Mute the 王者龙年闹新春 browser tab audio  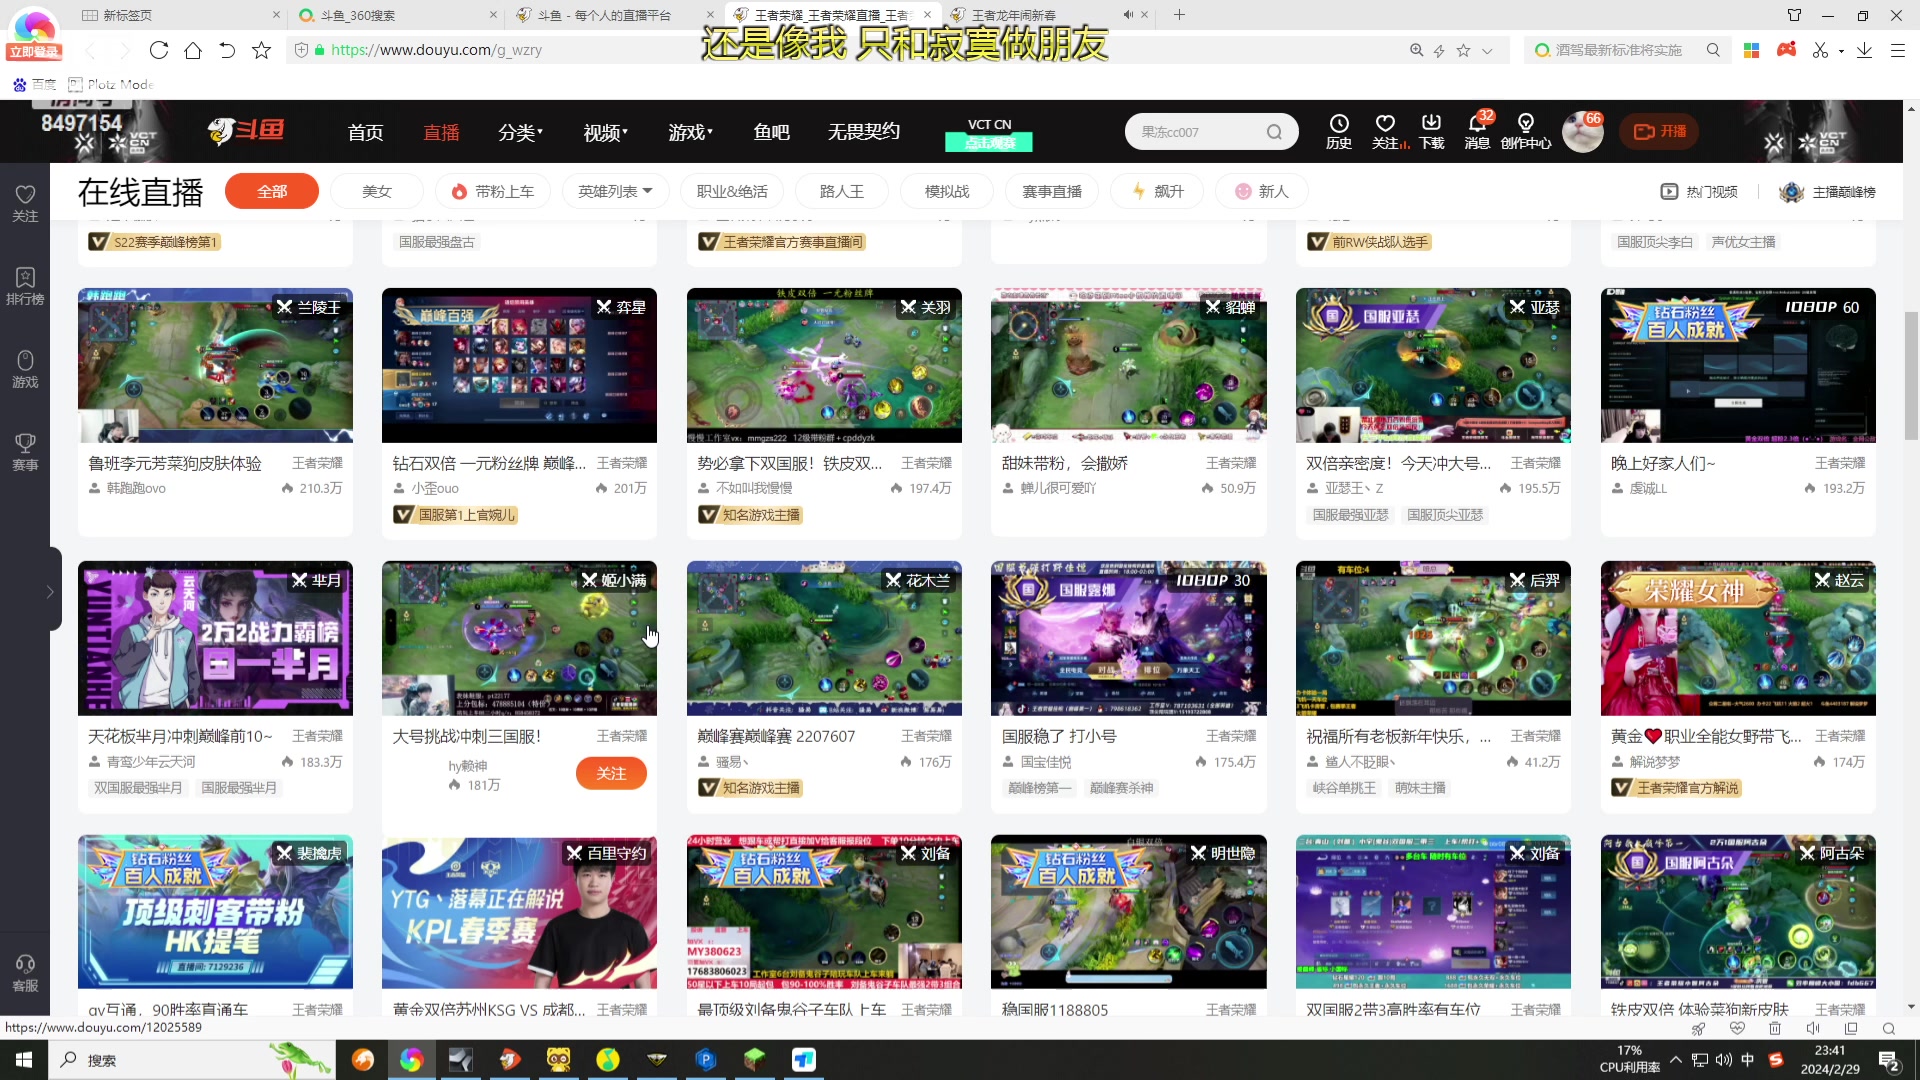coord(1128,15)
